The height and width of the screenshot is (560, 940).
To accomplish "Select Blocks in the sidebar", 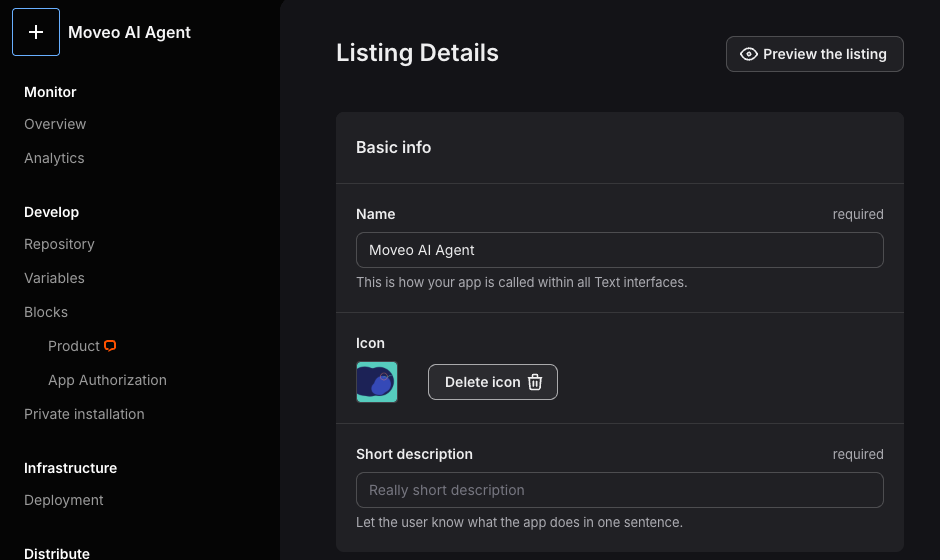I will pos(46,312).
